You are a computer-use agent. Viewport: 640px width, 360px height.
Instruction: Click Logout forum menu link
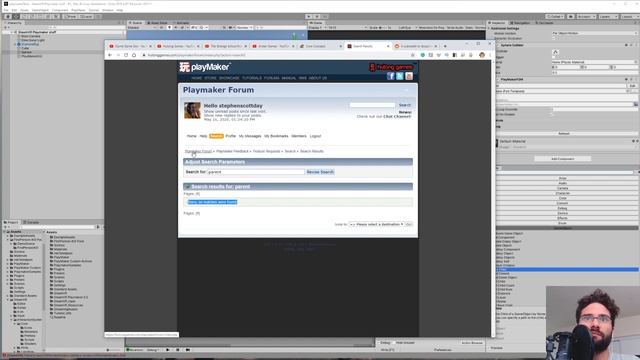(x=315, y=136)
